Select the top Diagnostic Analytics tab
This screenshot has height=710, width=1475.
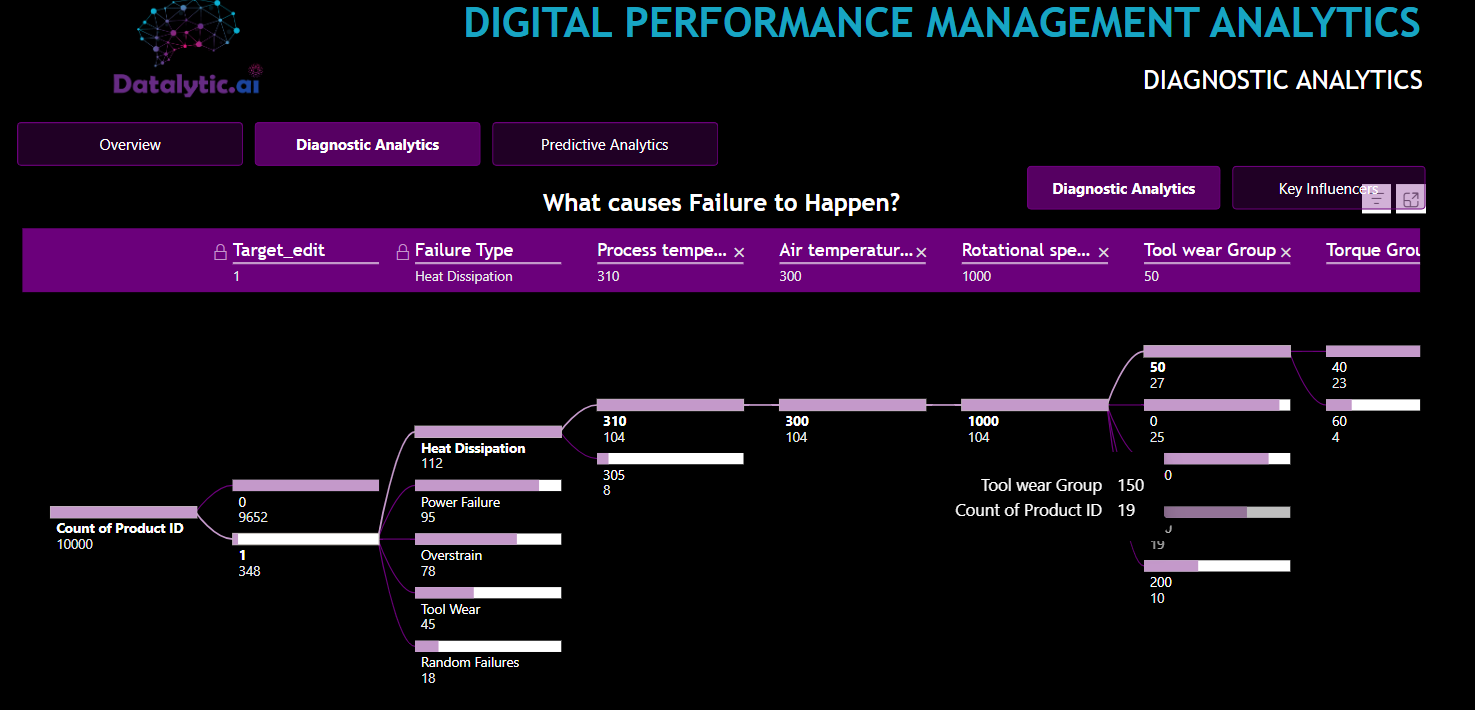(x=367, y=145)
